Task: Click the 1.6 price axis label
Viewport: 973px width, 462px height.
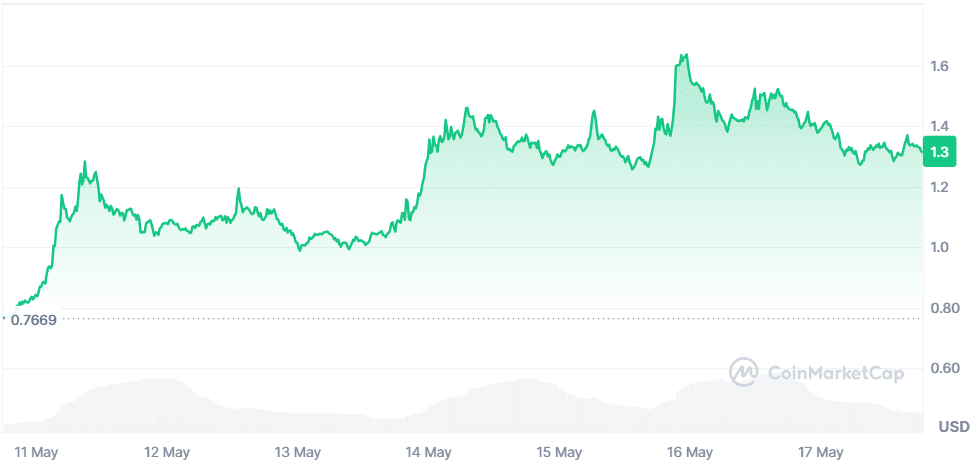Action: 938,67
